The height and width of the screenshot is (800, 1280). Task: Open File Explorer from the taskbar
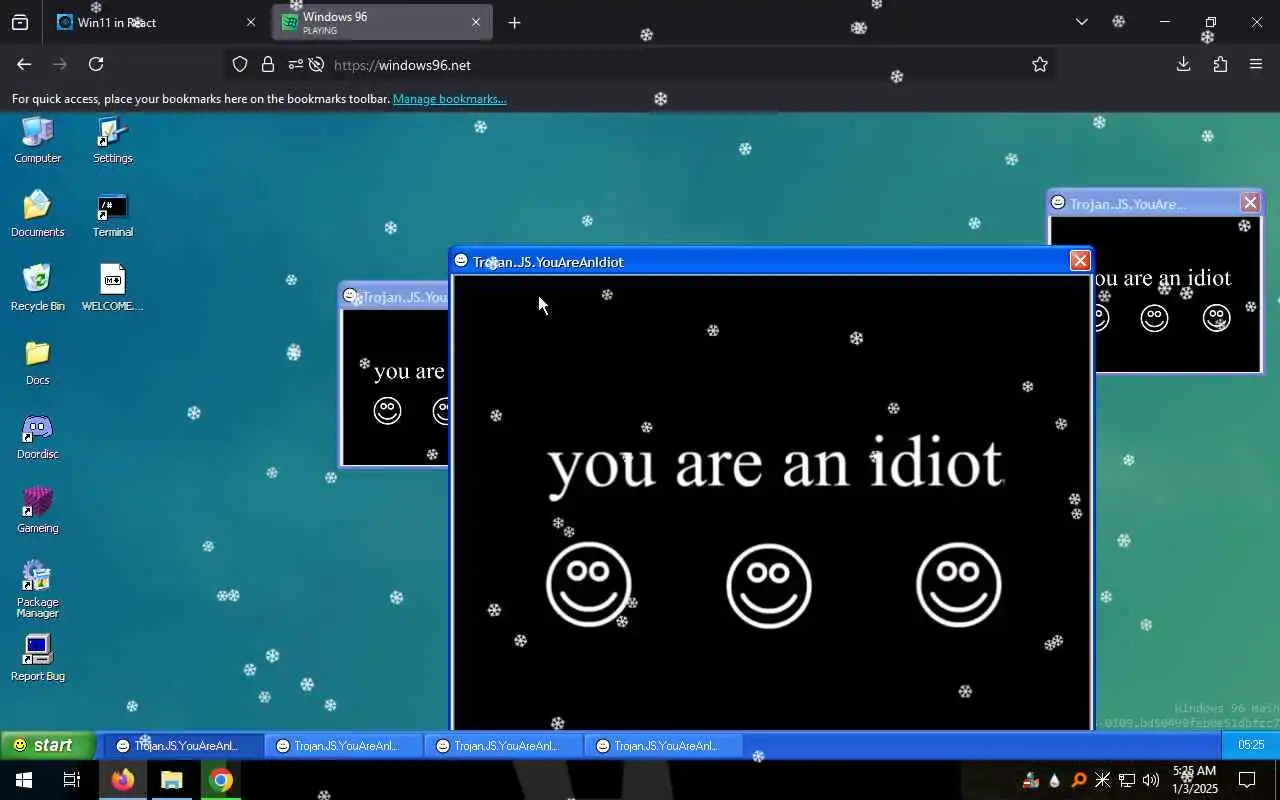tap(172, 780)
